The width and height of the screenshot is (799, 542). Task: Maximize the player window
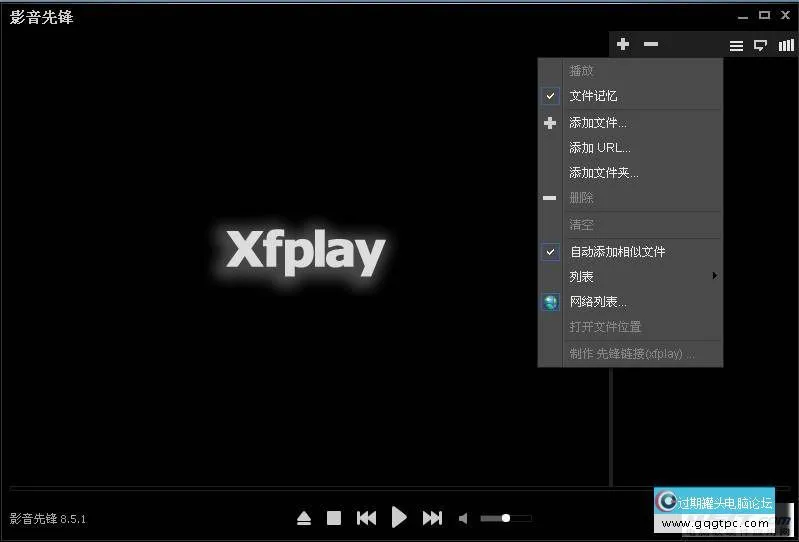pos(764,15)
